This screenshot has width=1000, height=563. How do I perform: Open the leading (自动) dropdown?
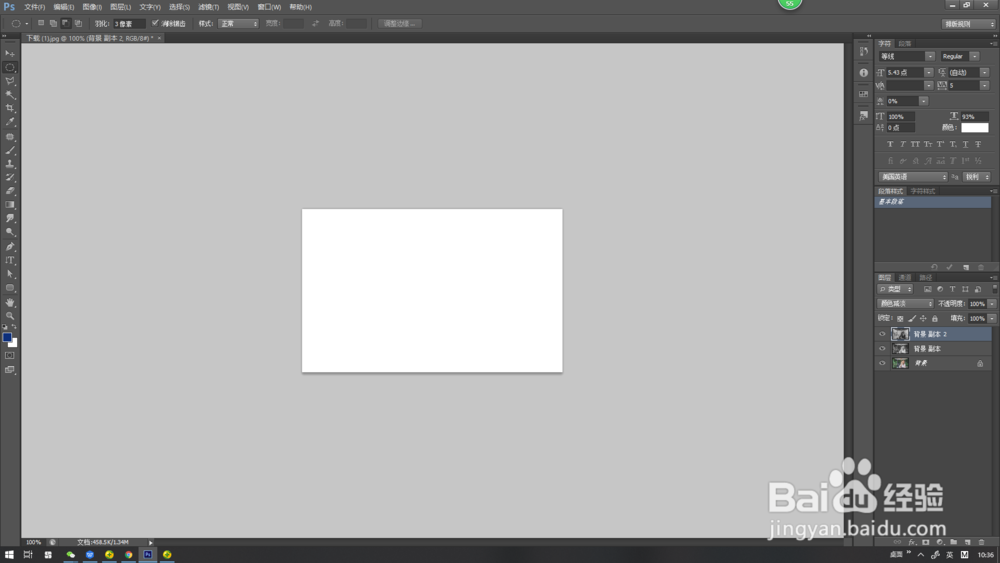coord(985,73)
